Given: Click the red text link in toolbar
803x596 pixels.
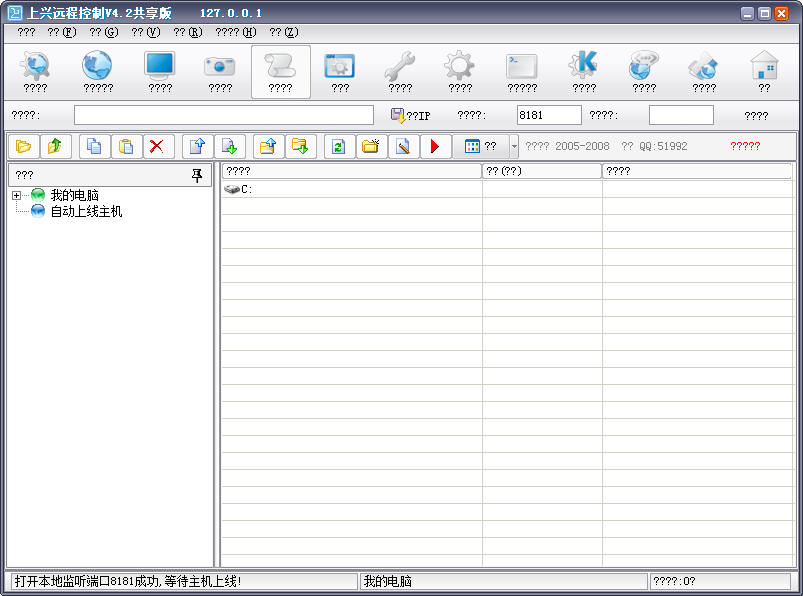Looking at the screenshot, I should [745, 146].
